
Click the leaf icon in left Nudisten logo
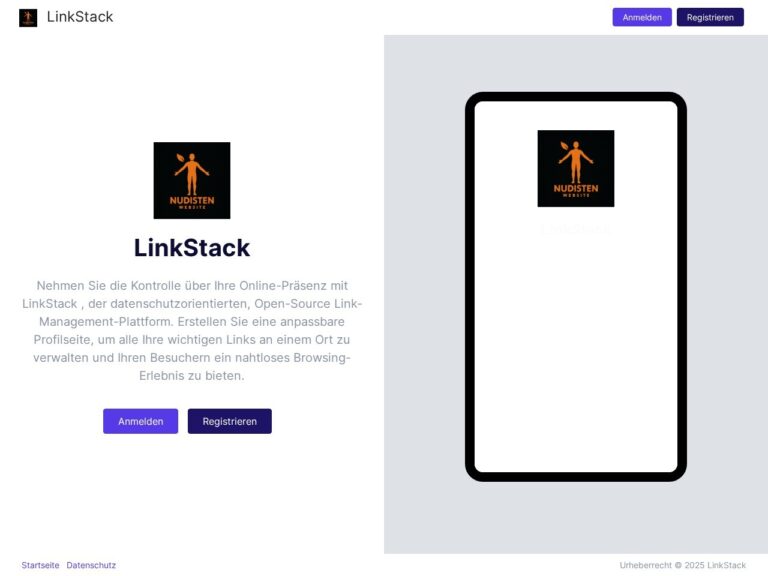[180, 158]
